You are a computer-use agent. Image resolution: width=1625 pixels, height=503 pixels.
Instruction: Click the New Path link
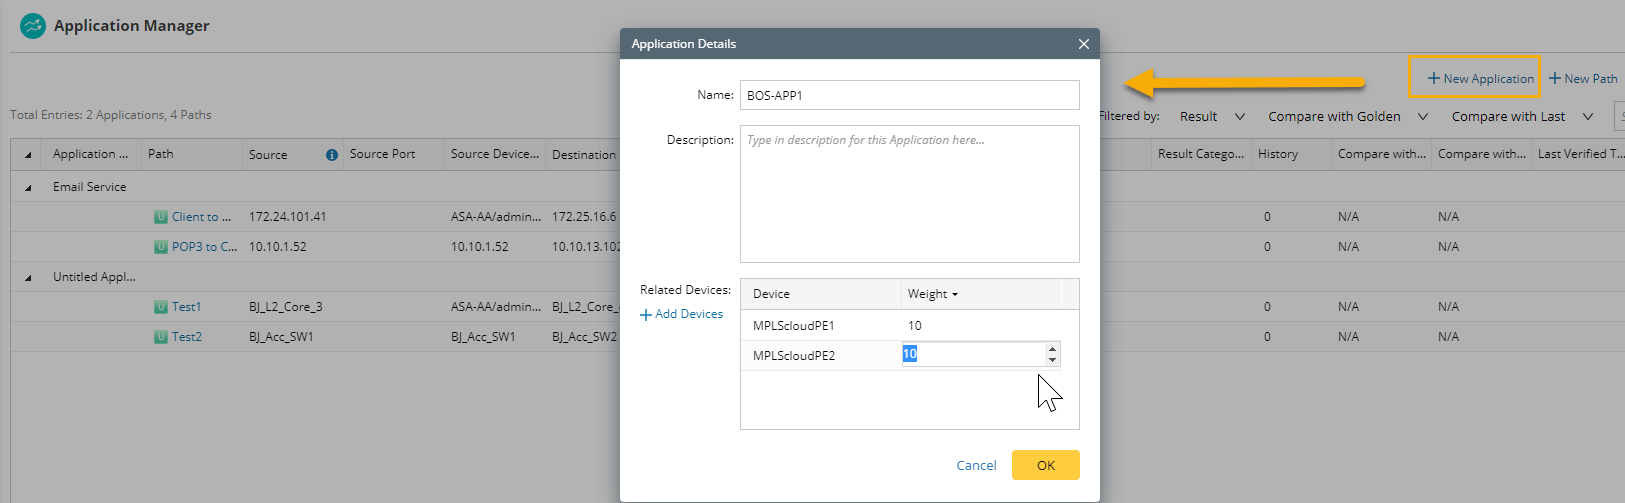pos(1583,78)
